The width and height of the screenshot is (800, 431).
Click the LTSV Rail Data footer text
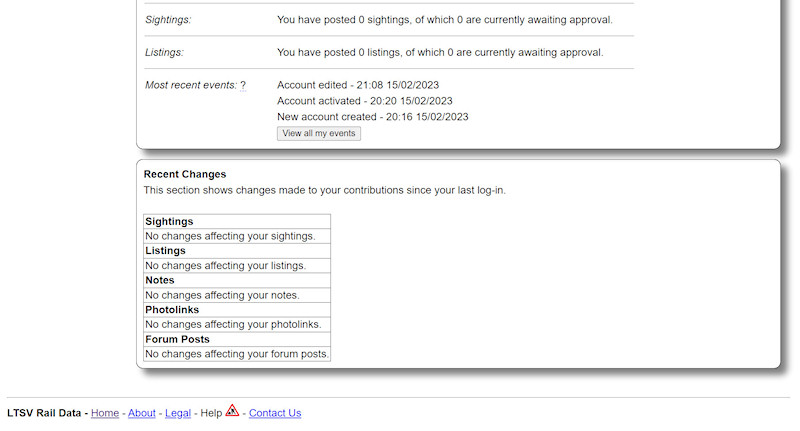45,413
